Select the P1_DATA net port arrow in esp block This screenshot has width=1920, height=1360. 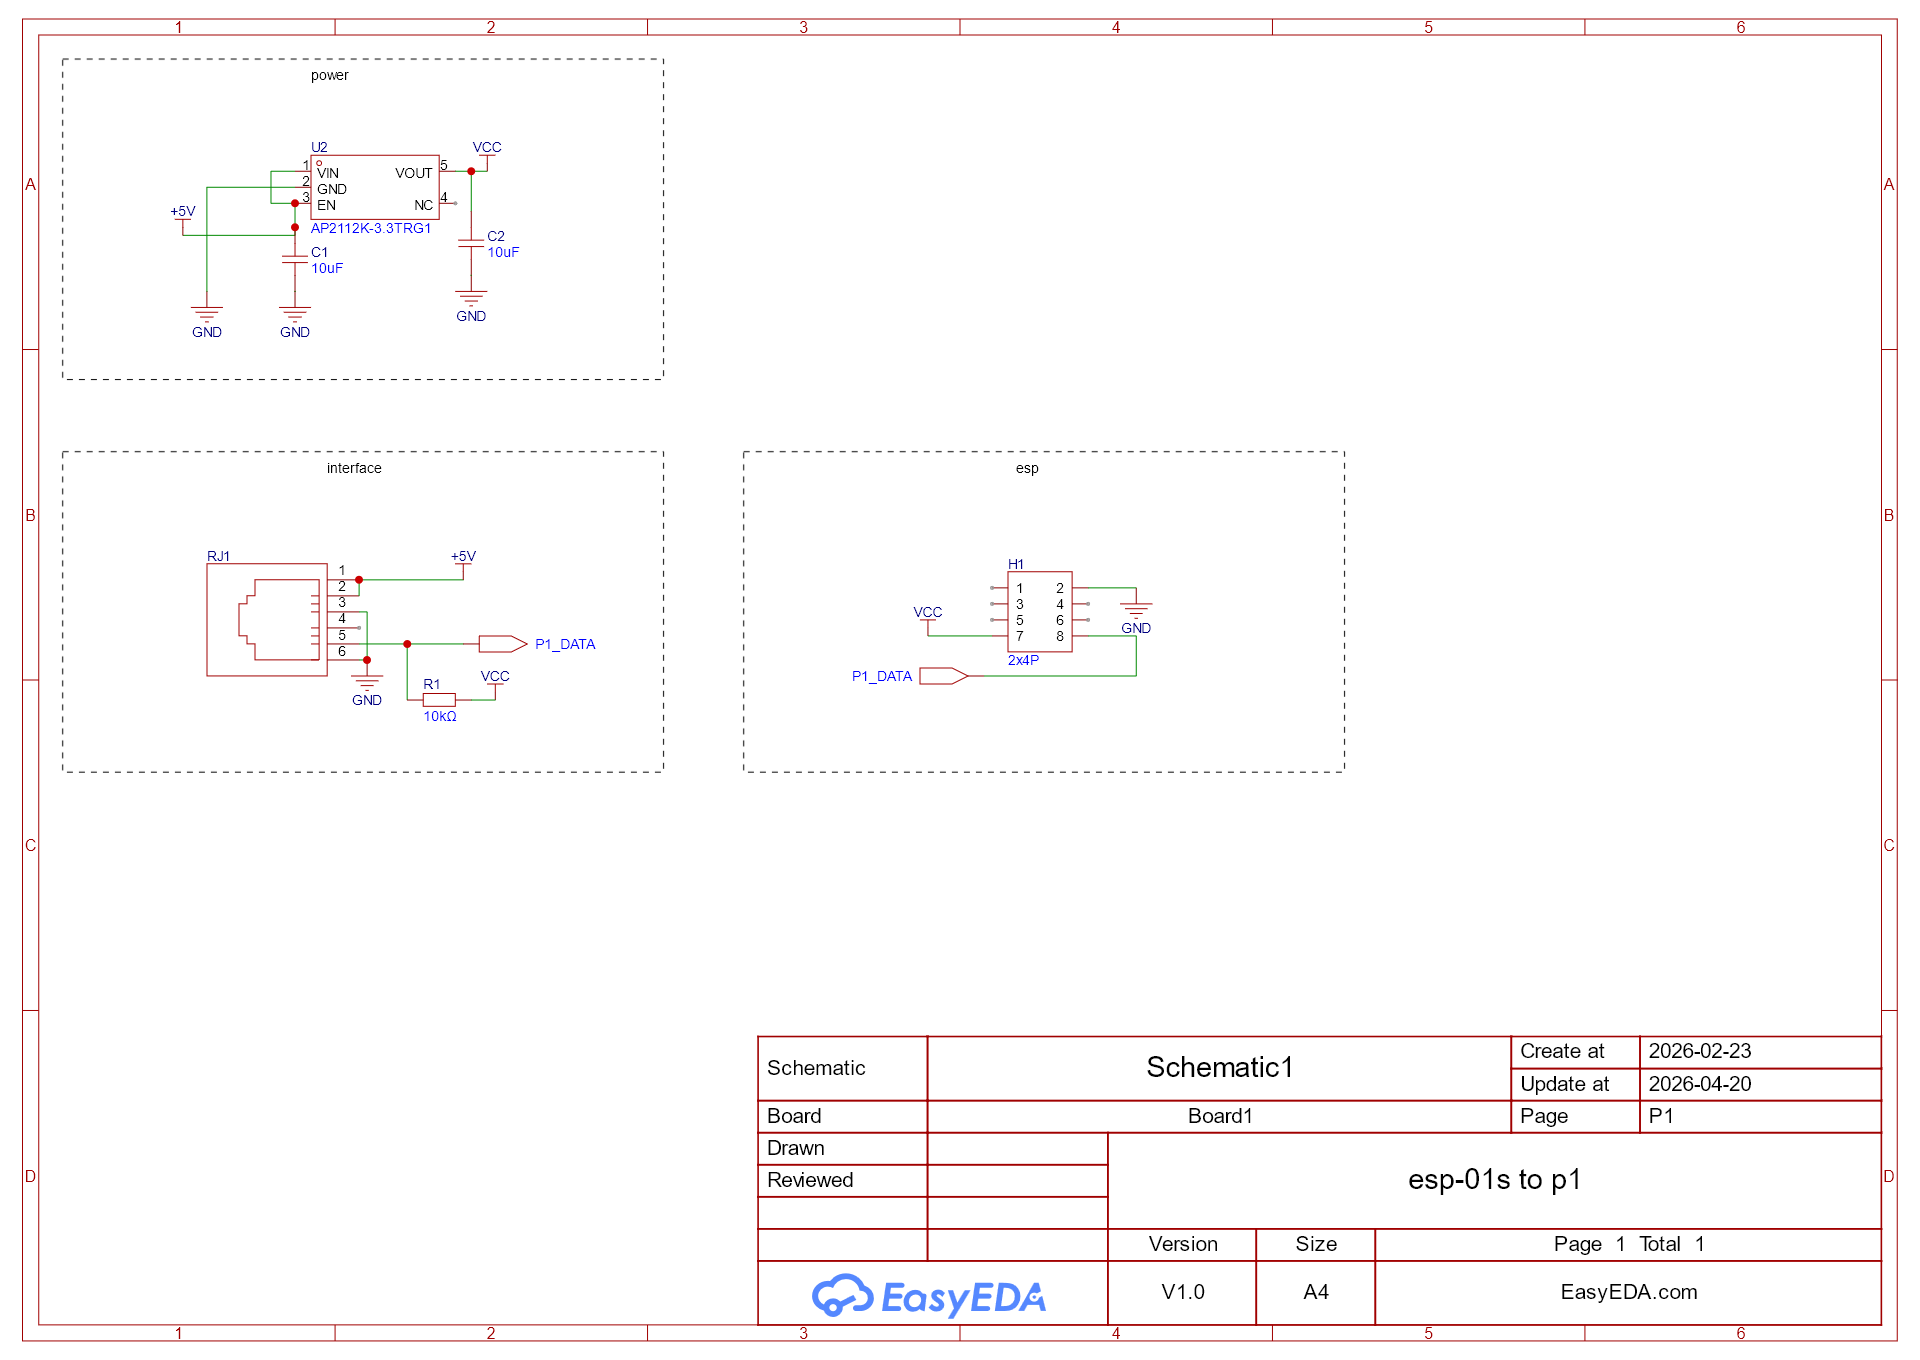point(944,676)
